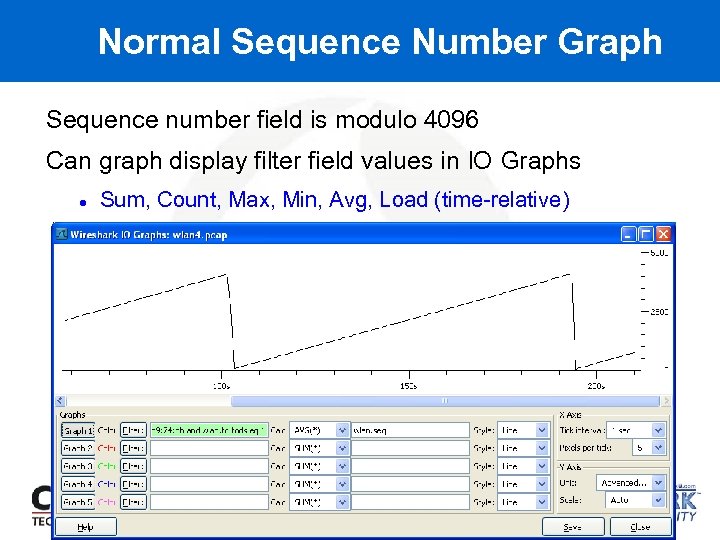Click the Help button
The image size is (720, 540).
[86, 527]
